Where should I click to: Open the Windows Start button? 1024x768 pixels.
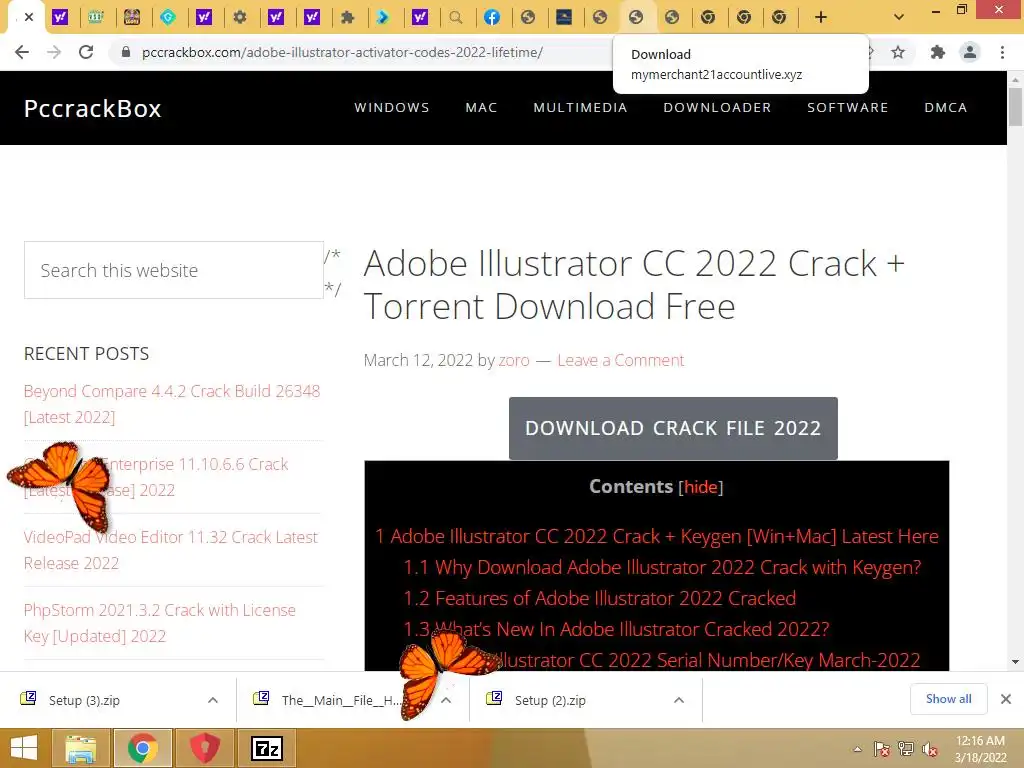pyautogui.click(x=24, y=748)
